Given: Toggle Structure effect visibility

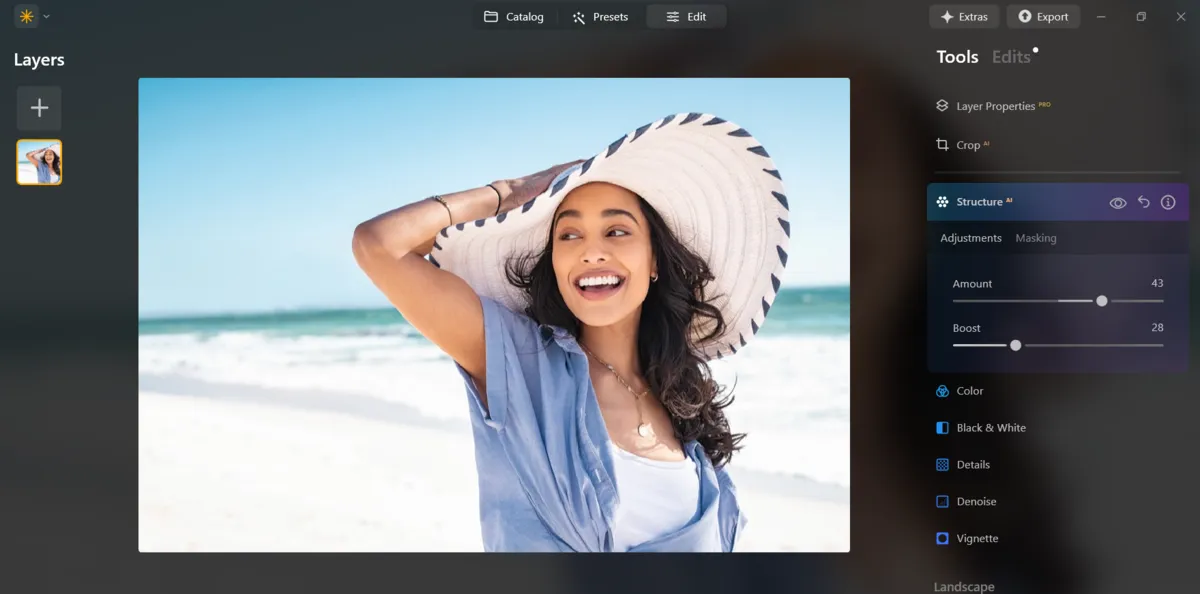Looking at the screenshot, I should pyautogui.click(x=1117, y=201).
